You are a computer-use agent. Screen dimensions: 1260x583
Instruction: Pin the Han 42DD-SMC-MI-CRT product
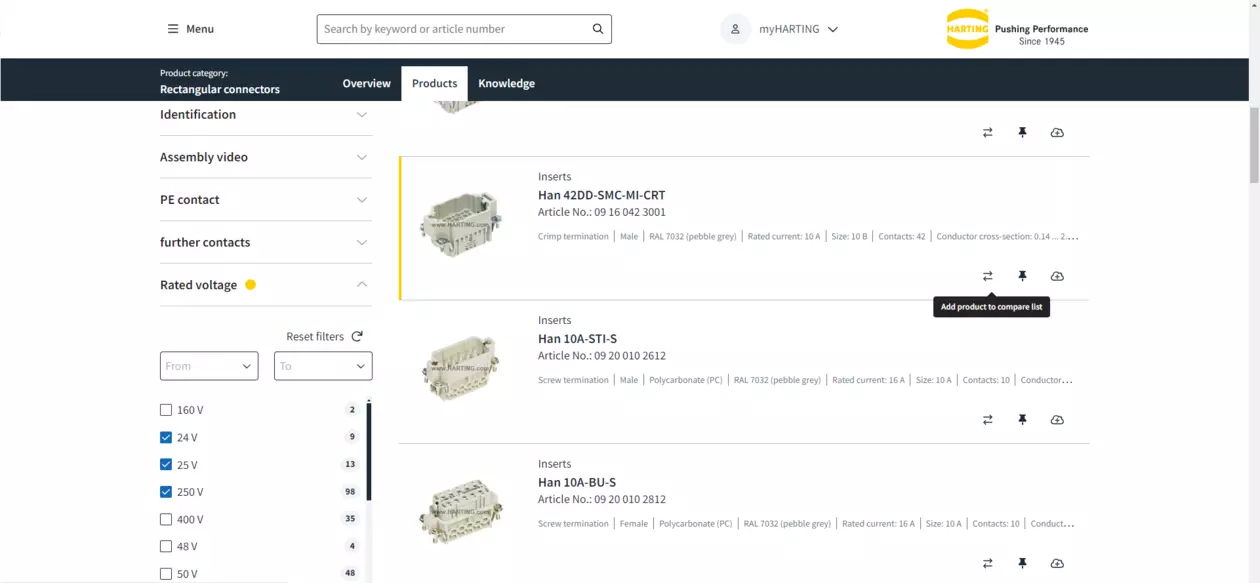(1022, 276)
